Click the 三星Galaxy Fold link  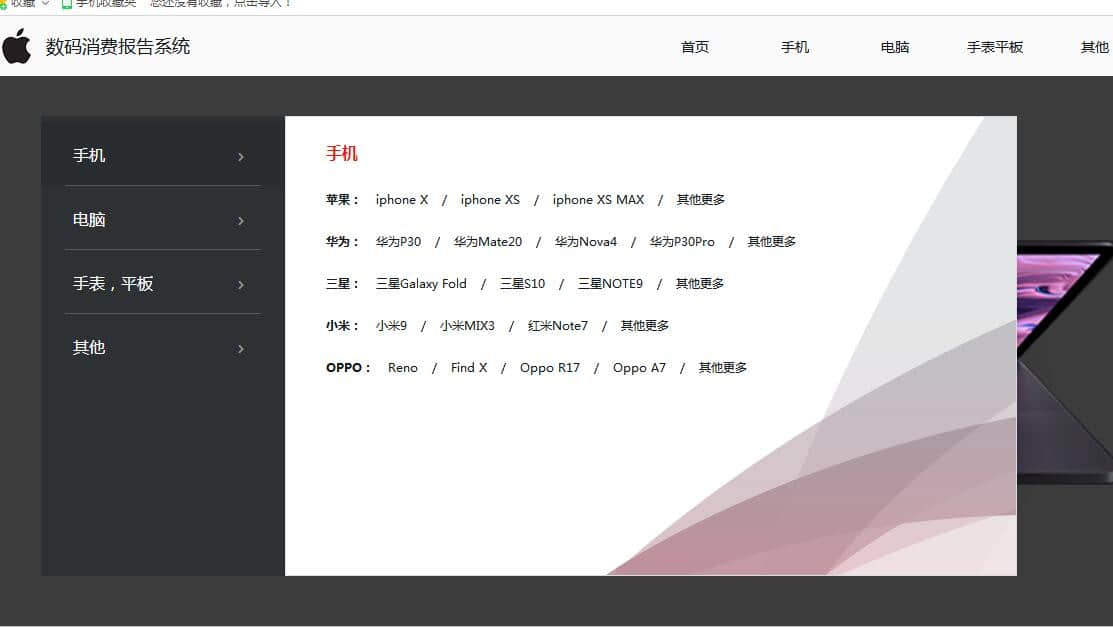421,284
